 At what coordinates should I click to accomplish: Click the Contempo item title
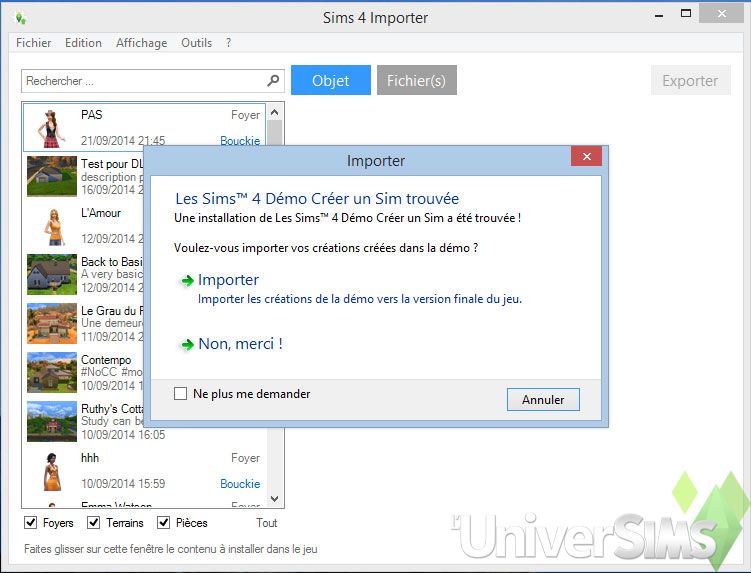click(x=106, y=359)
